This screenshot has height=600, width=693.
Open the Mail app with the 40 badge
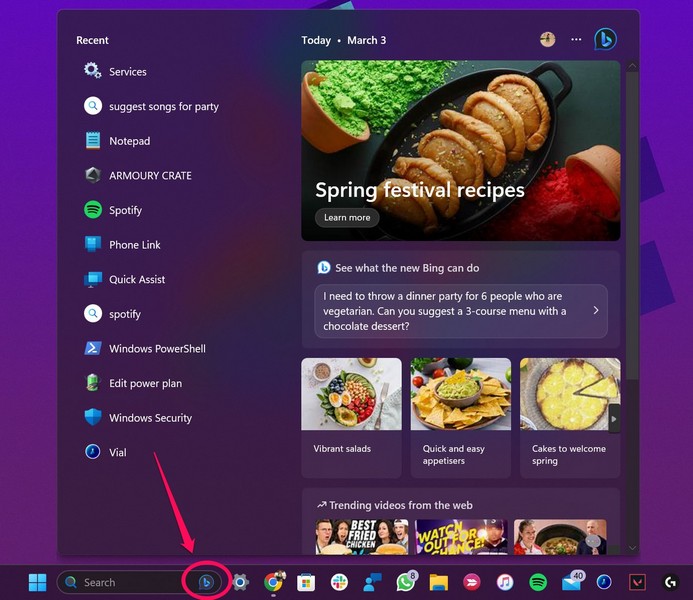[573, 581]
